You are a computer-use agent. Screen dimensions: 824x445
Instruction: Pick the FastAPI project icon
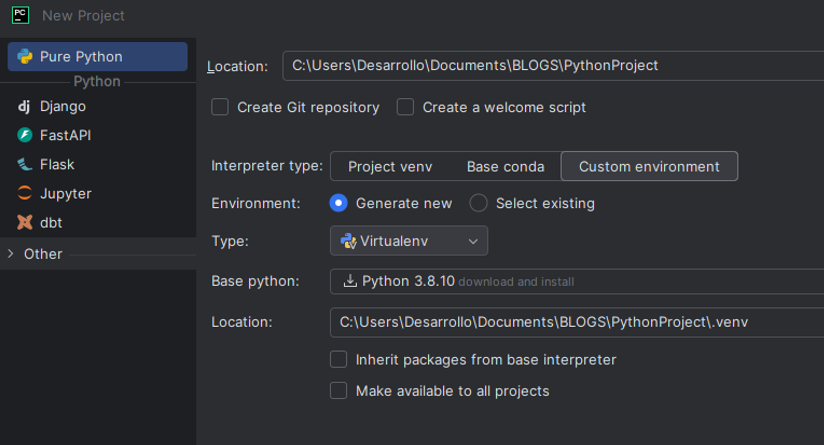(x=25, y=135)
